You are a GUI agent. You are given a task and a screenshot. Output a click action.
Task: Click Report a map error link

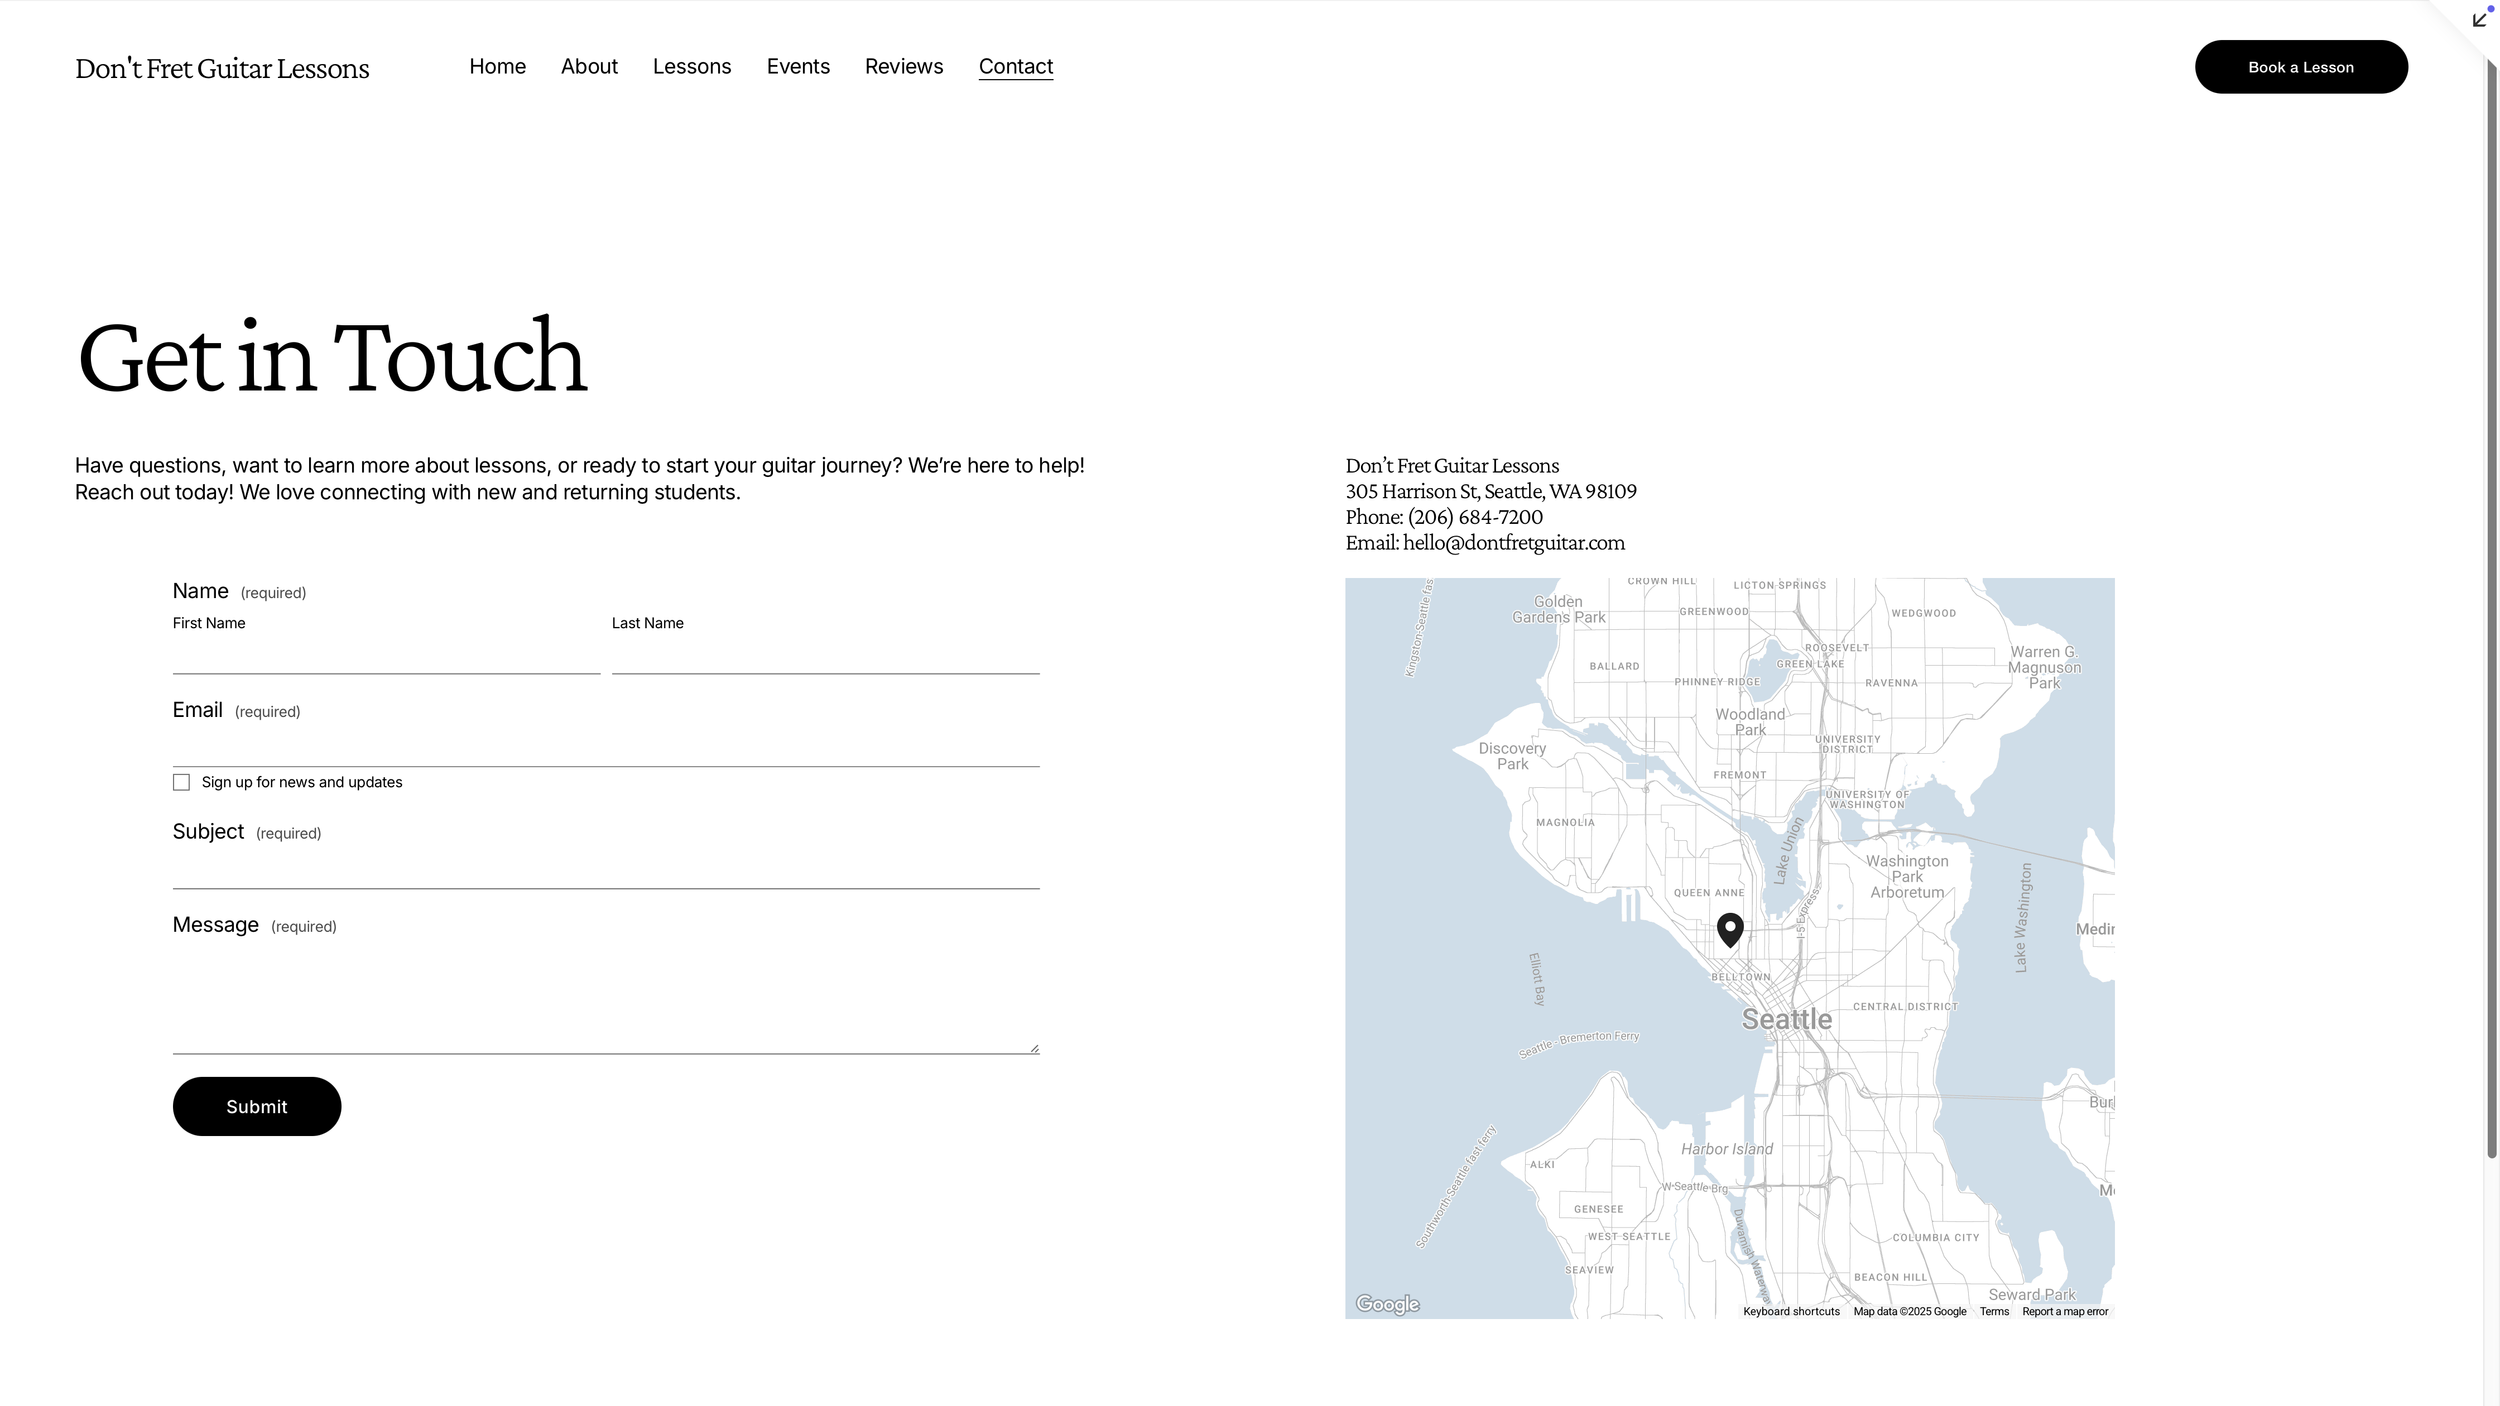2064,1312
